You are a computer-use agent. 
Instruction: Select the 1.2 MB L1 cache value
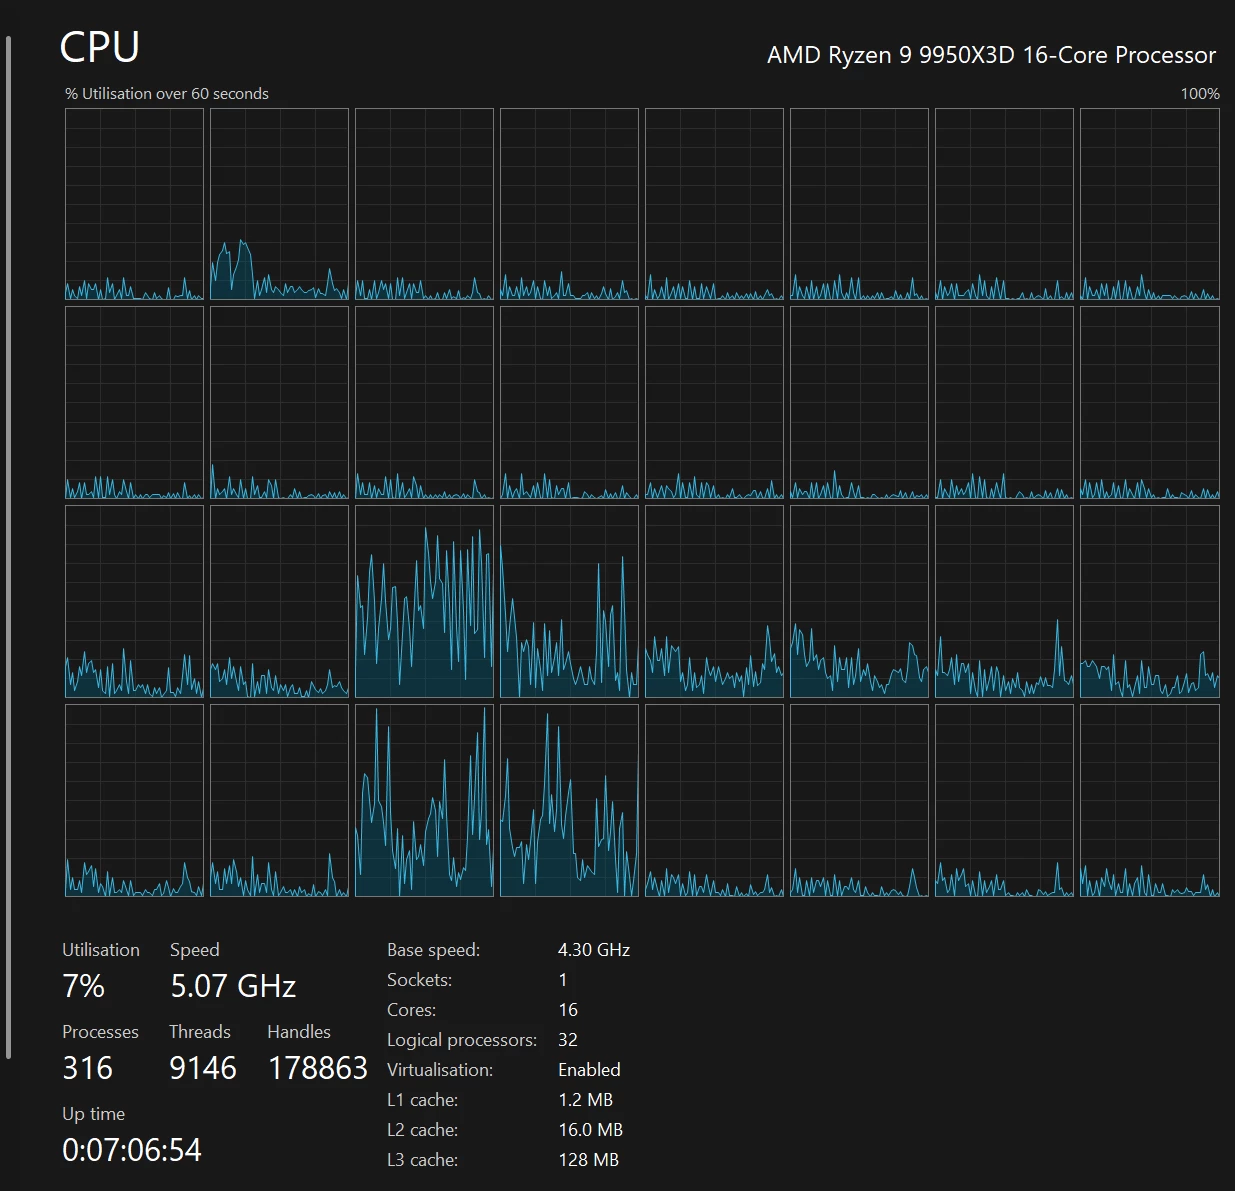[x=586, y=1100]
